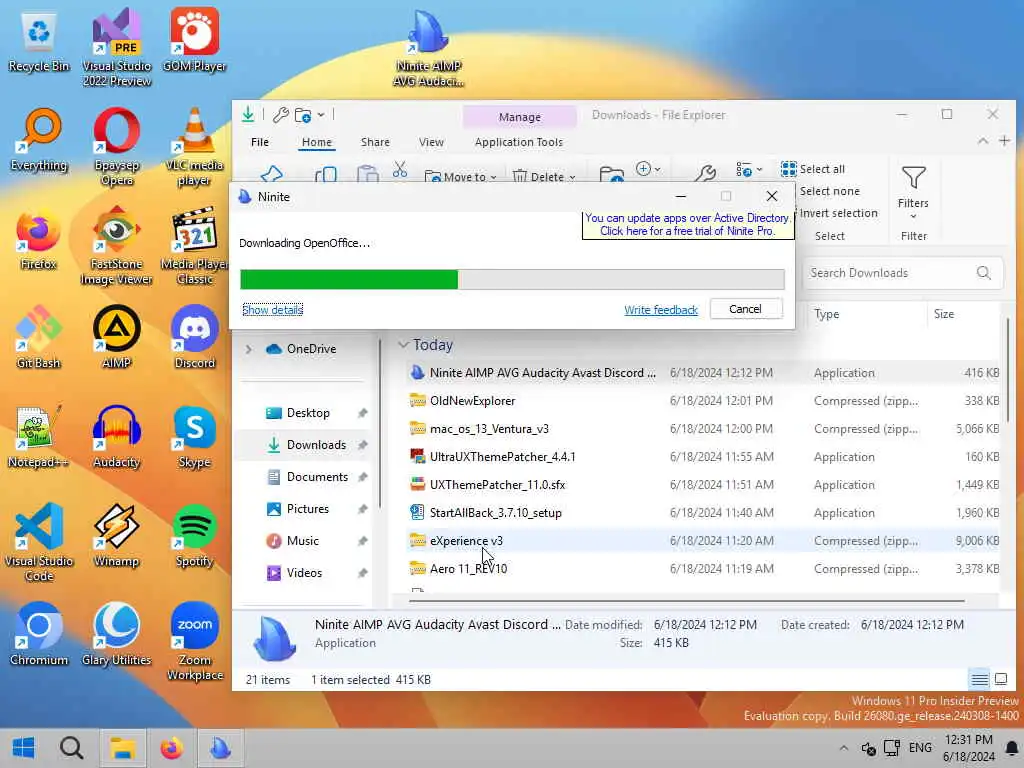Switch to details view button in status bar

[980, 680]
